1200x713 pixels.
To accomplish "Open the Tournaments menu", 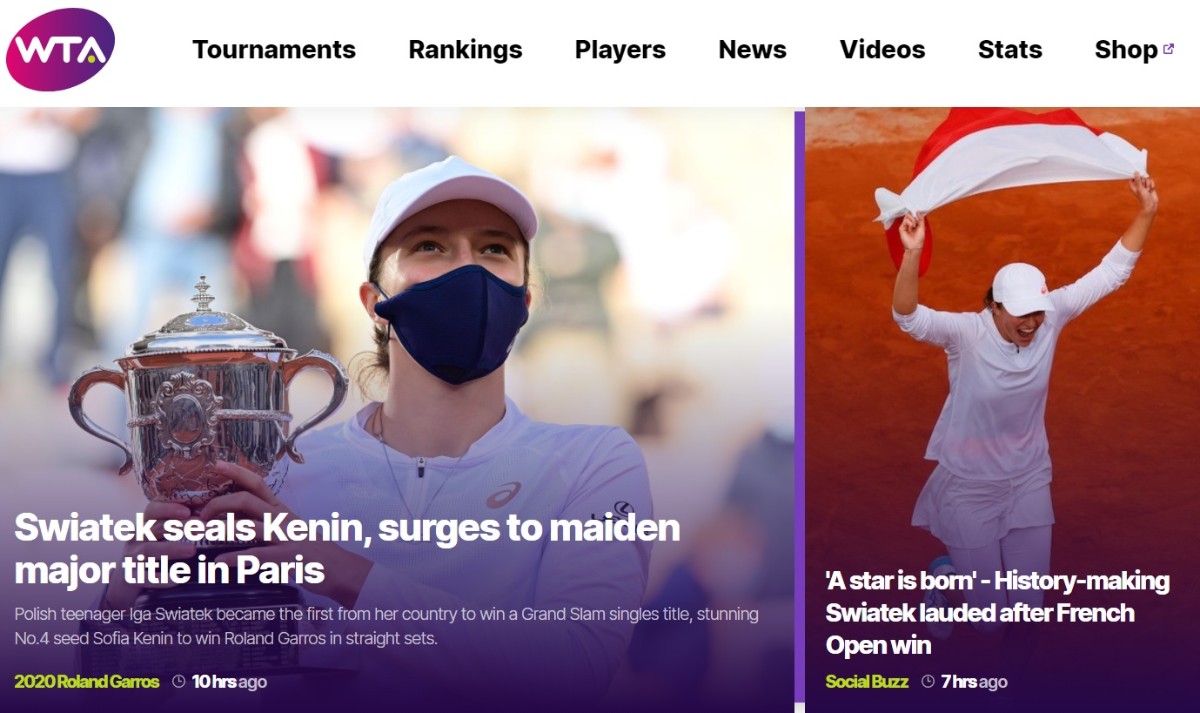I will pyautogui.click(x=274, y=50).
